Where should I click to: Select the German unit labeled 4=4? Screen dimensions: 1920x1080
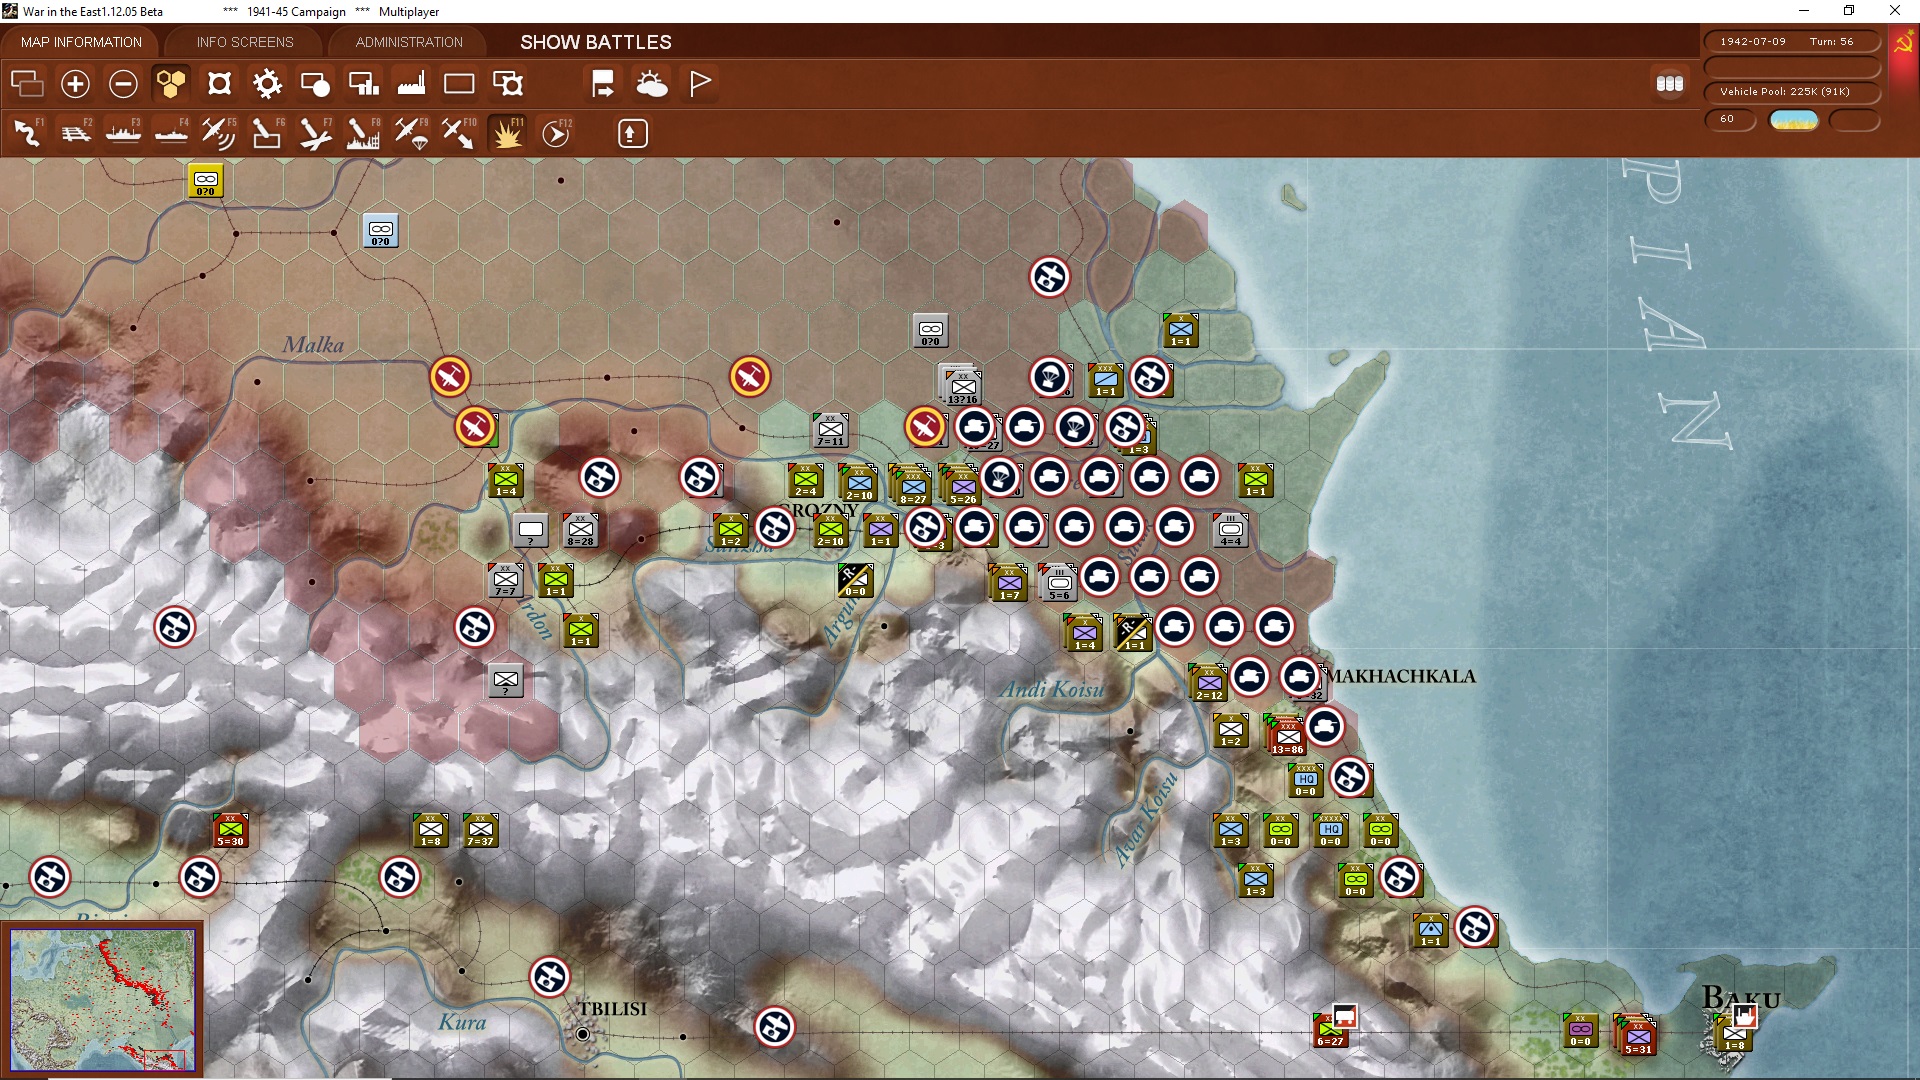[x=1230, y=530]
